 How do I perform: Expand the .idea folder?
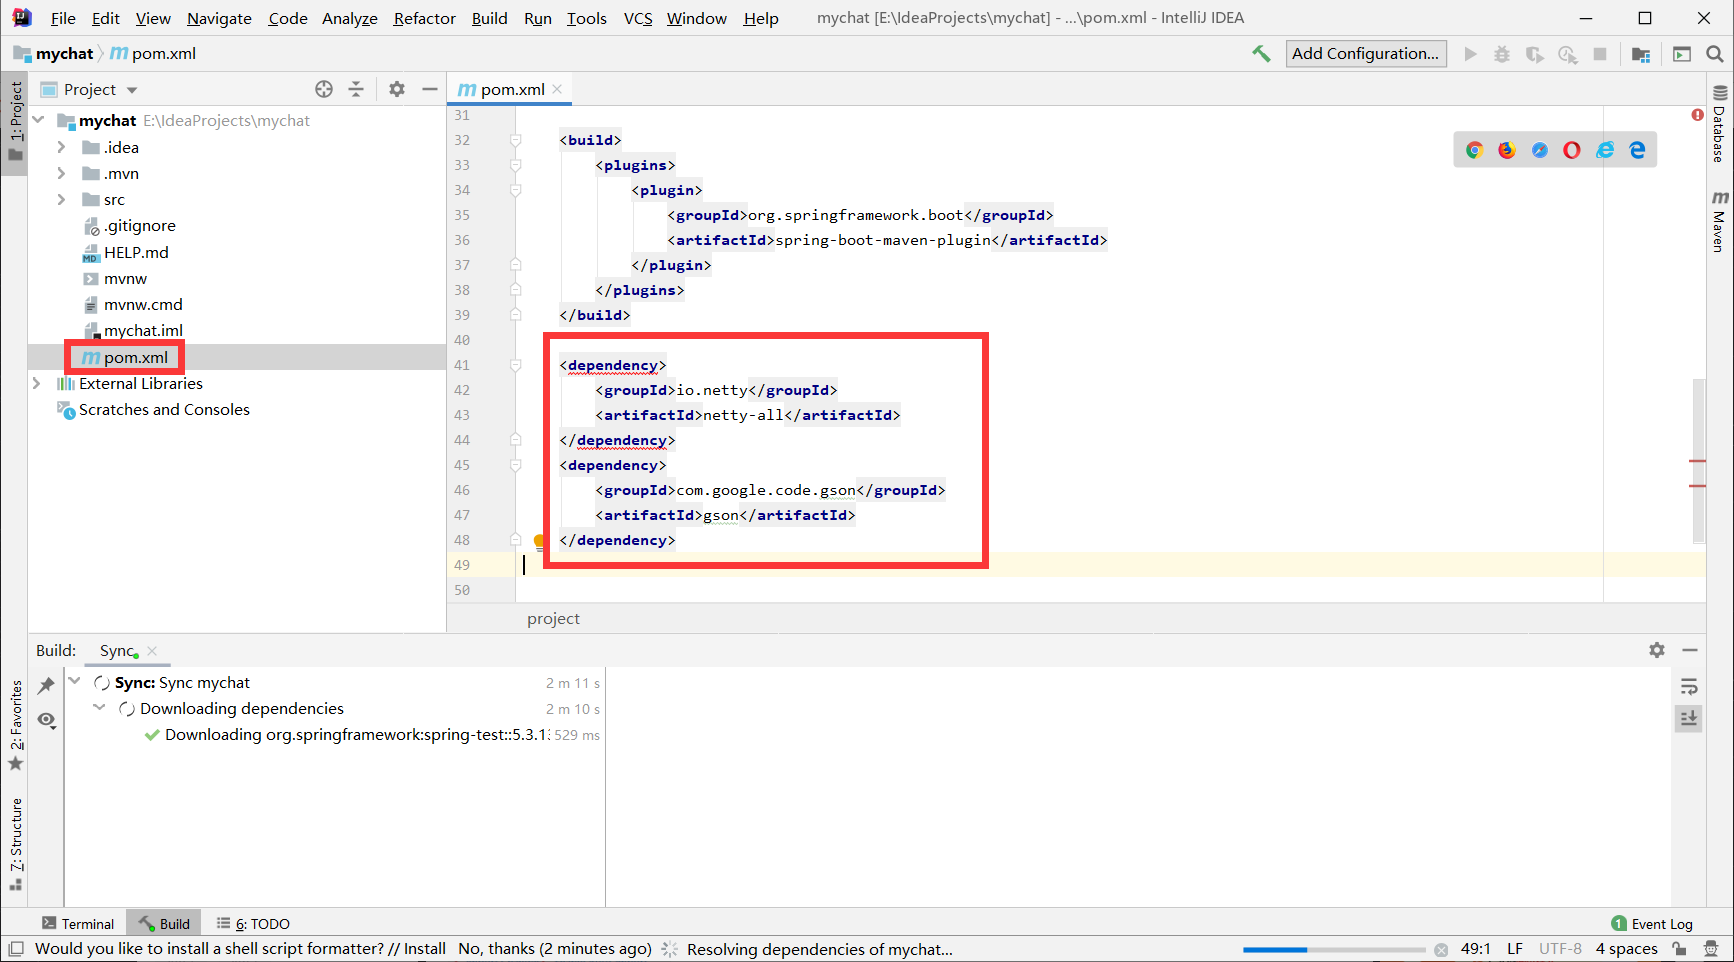click(61, 147)
